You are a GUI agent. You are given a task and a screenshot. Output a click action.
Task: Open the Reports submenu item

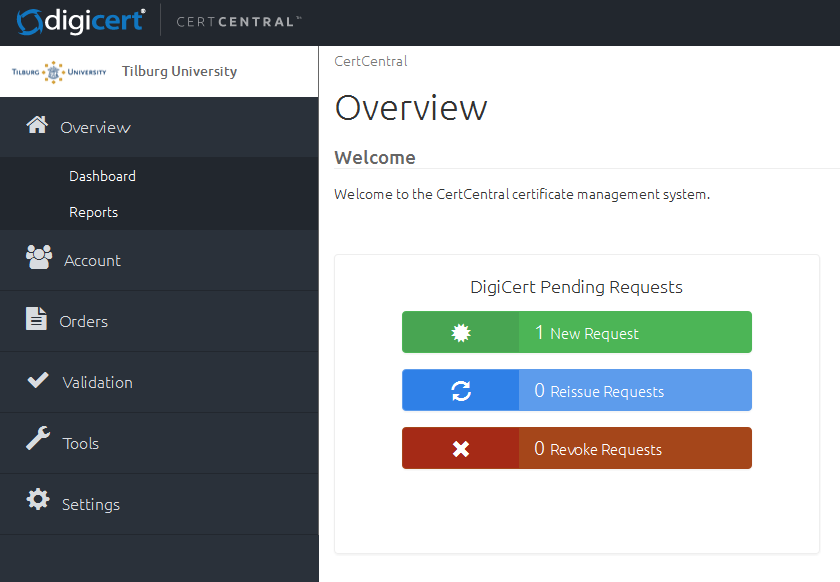pos(93,212)
